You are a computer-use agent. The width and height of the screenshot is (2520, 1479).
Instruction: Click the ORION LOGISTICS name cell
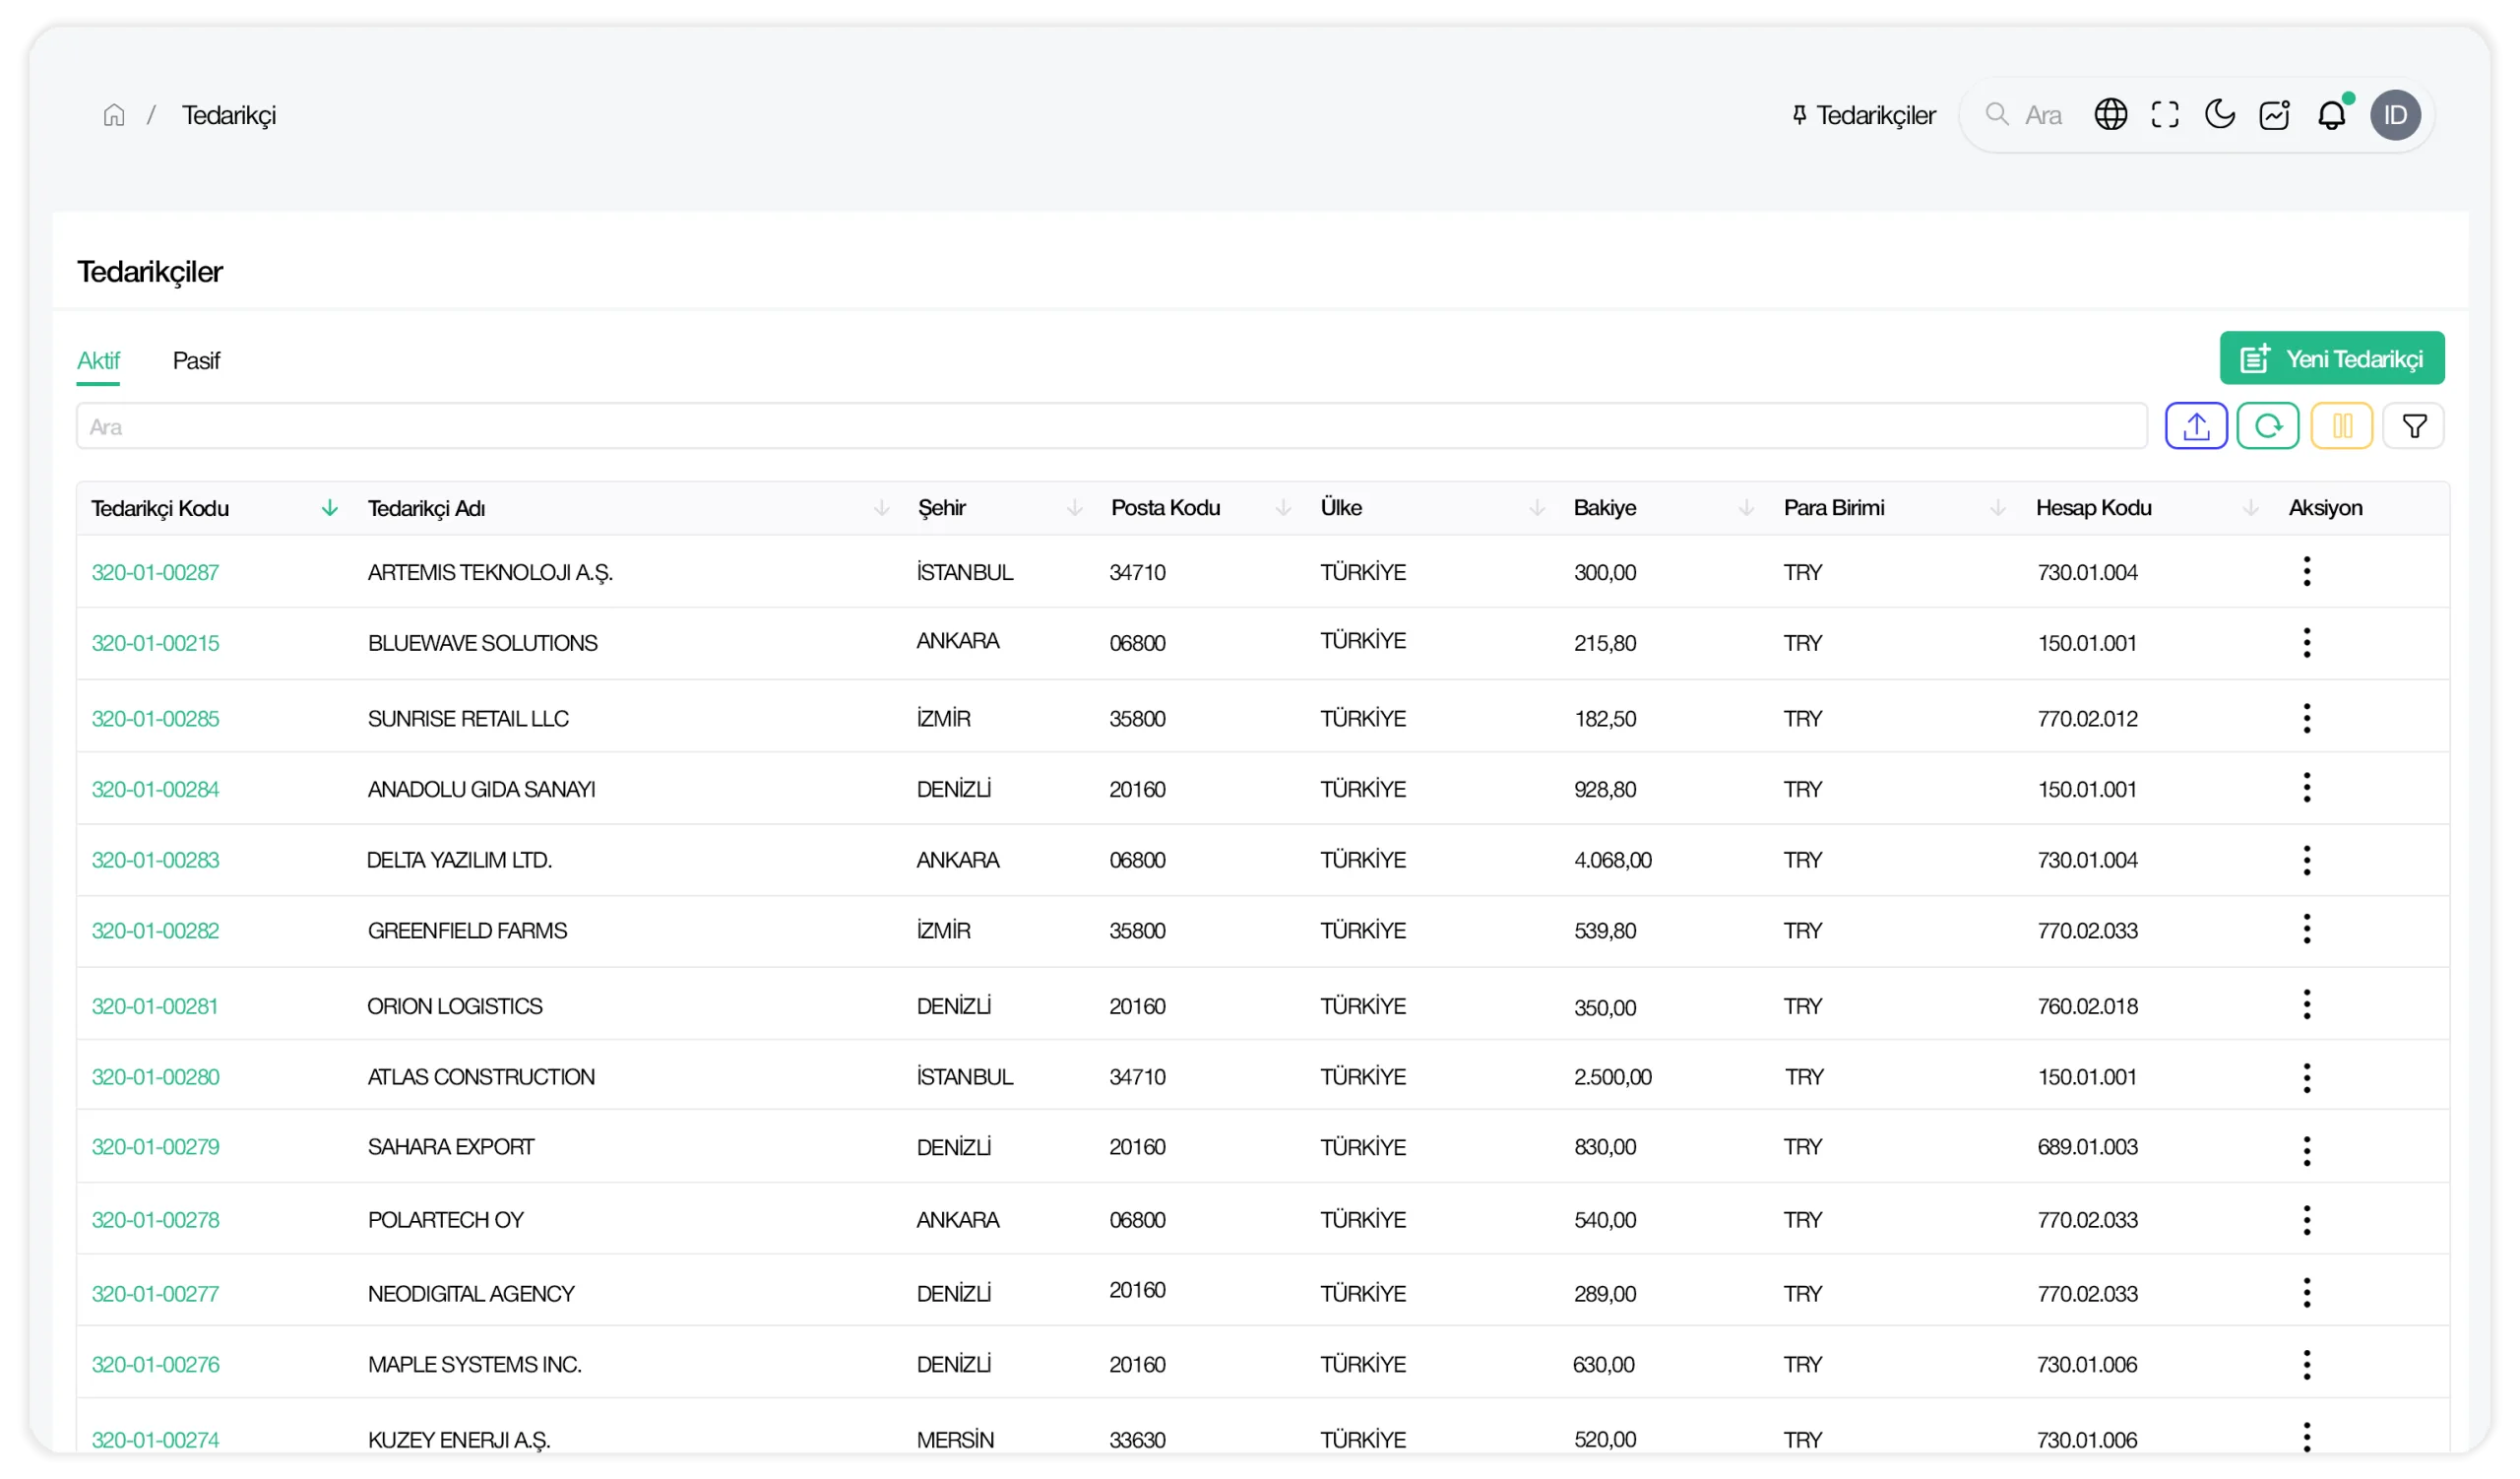click(455, 1007)
